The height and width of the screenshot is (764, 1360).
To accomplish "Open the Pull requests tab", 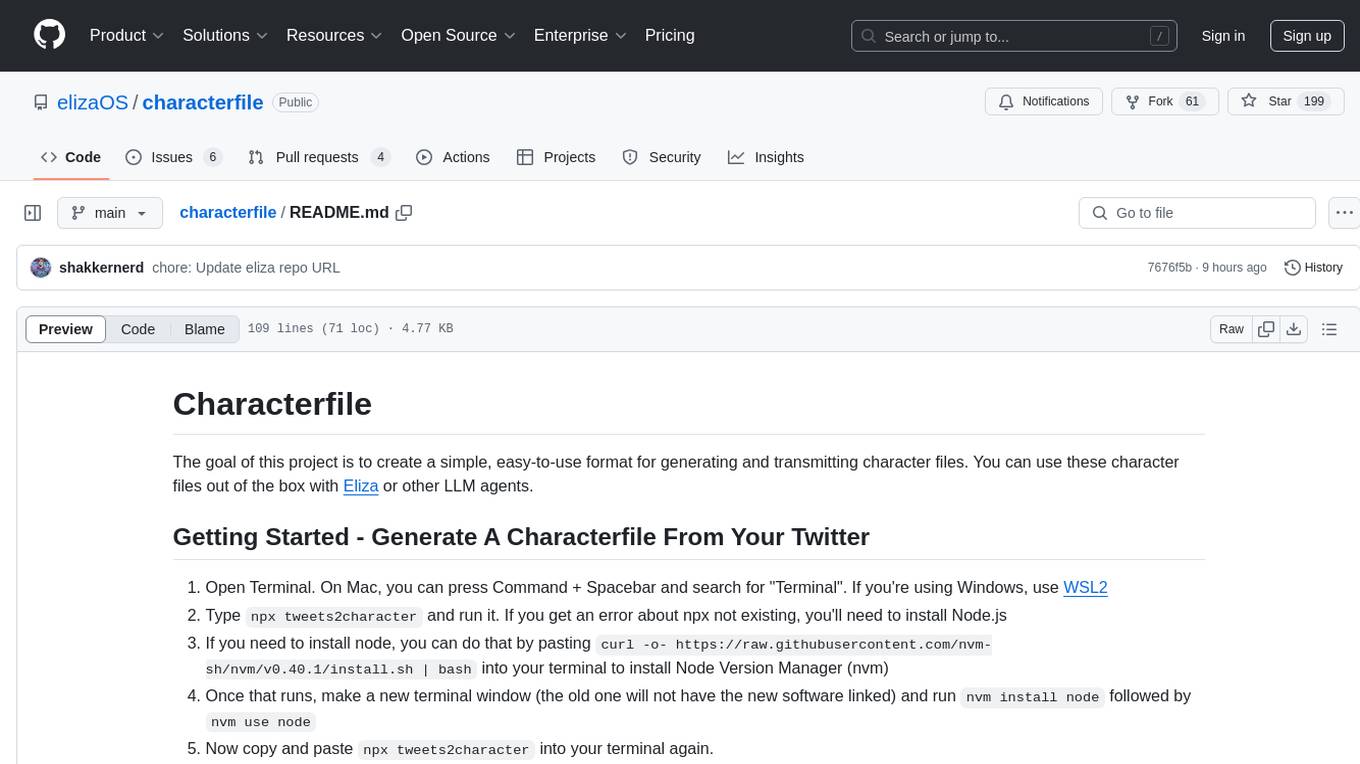I will point(318,157).
